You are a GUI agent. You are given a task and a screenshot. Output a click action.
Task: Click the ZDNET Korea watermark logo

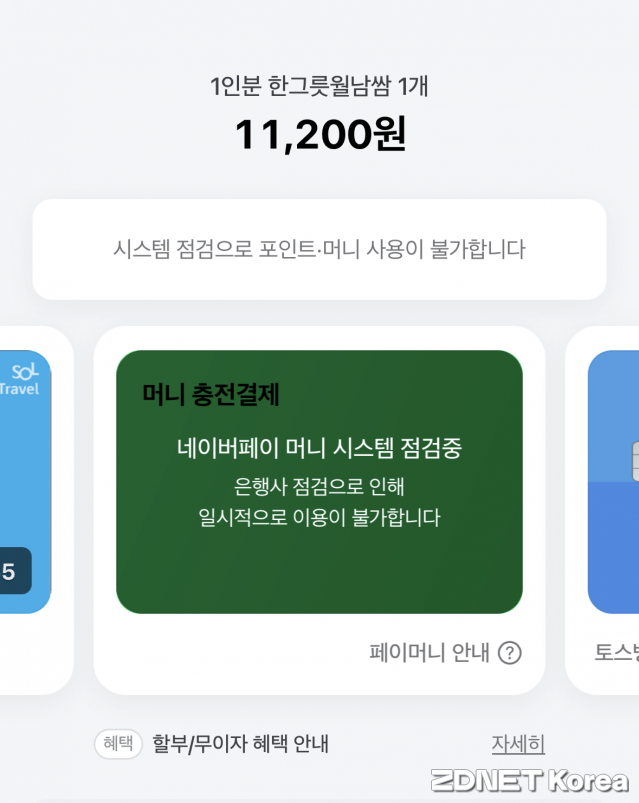coord(529,779)
